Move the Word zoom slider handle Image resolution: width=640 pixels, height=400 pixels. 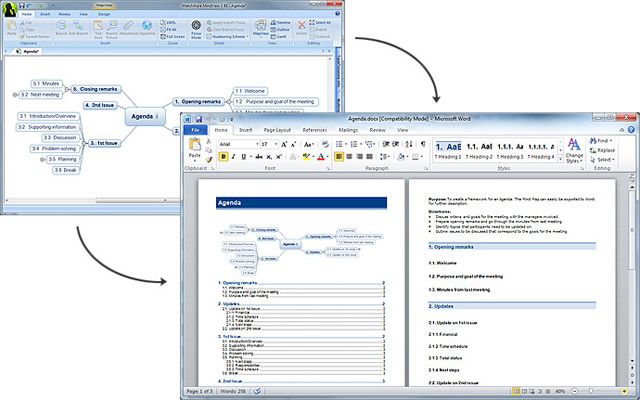[590, 391]
